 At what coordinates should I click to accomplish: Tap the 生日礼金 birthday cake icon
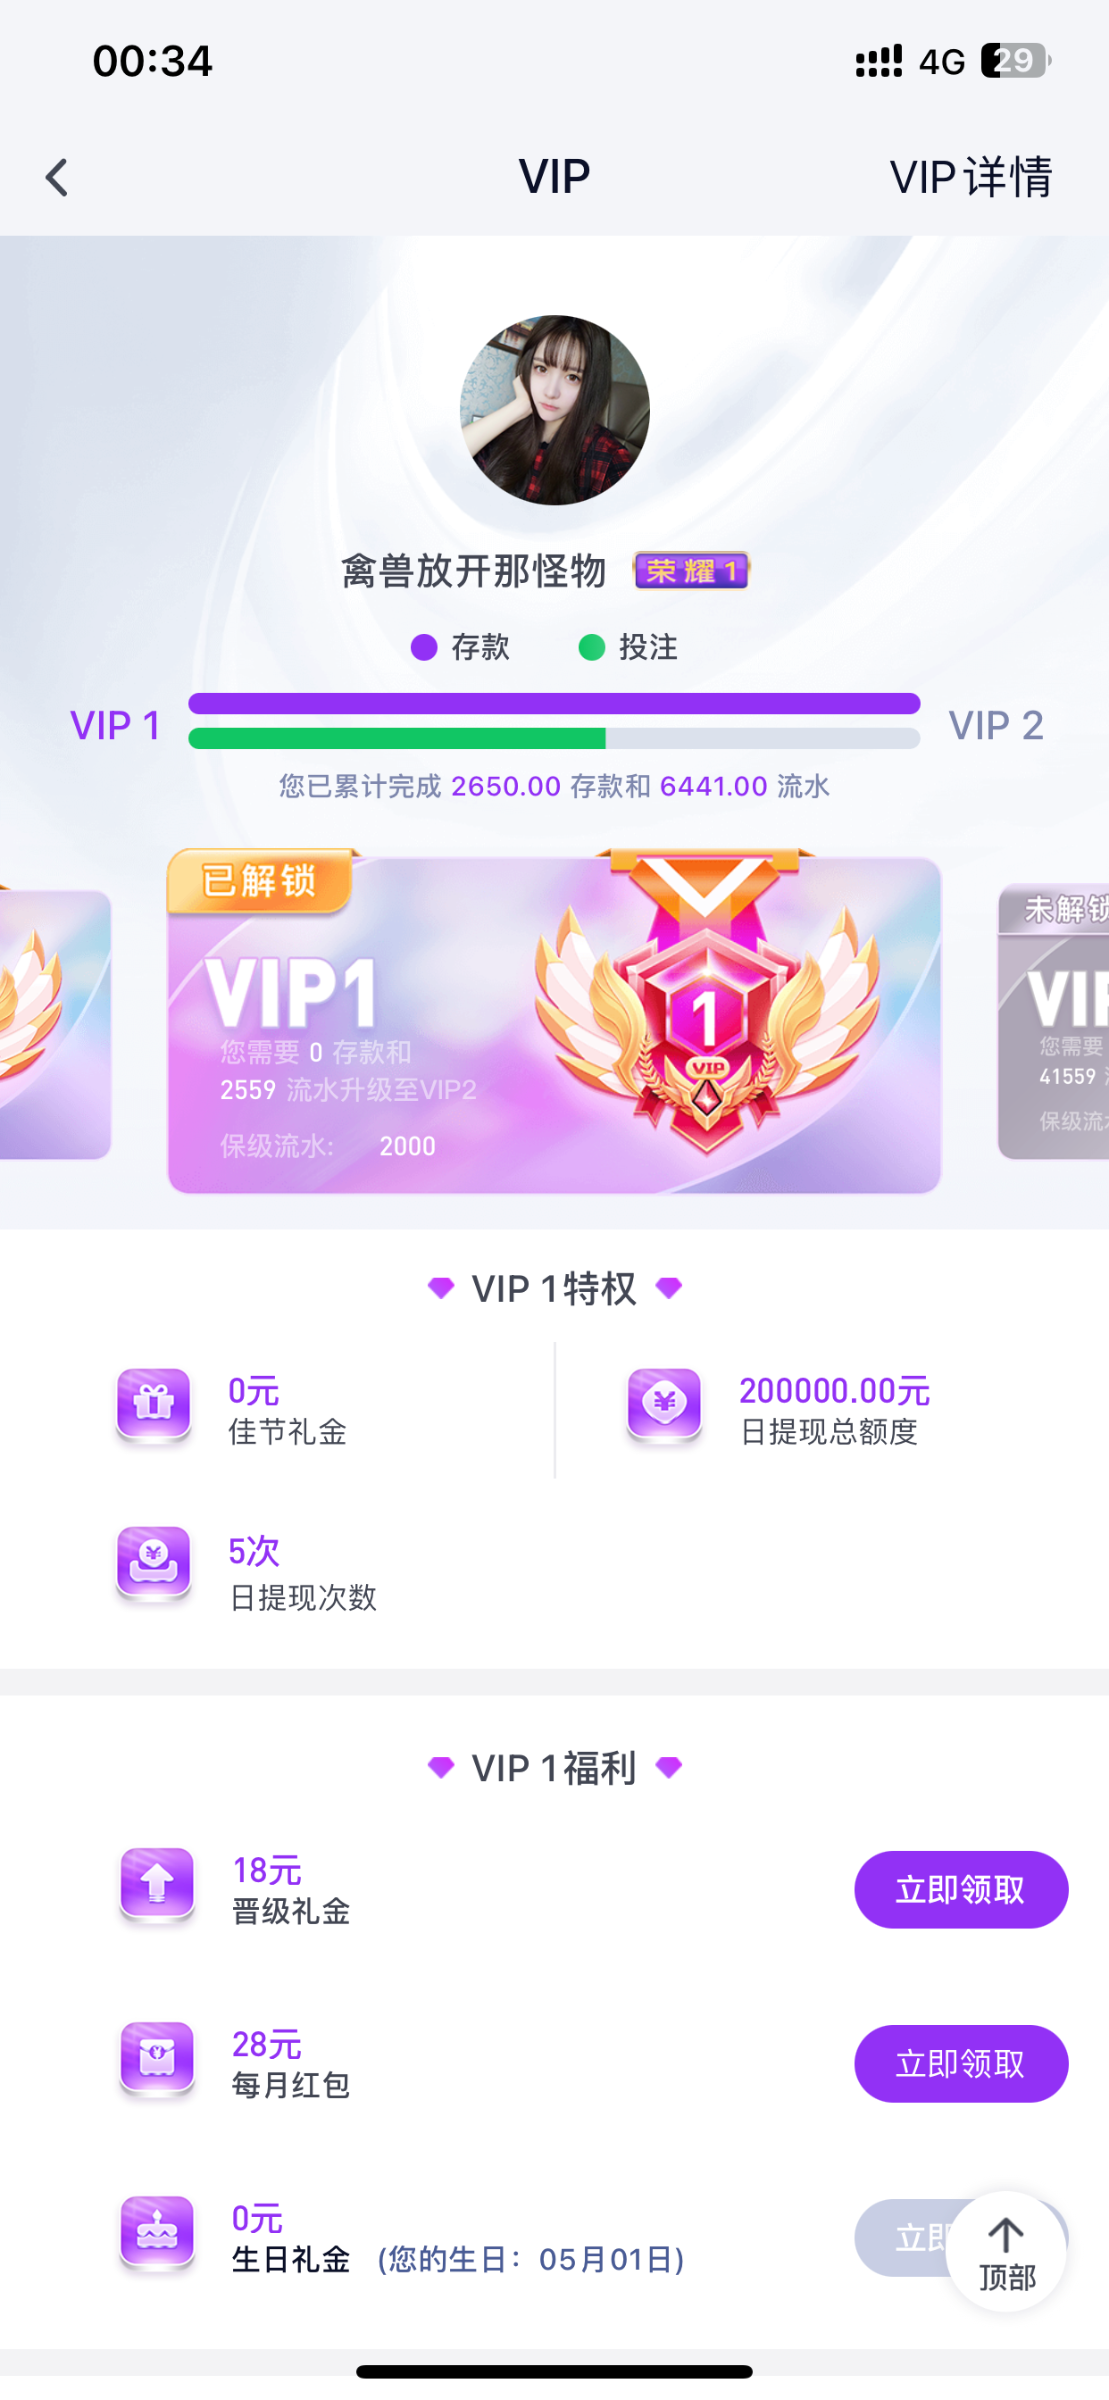tap(157, 2233)
